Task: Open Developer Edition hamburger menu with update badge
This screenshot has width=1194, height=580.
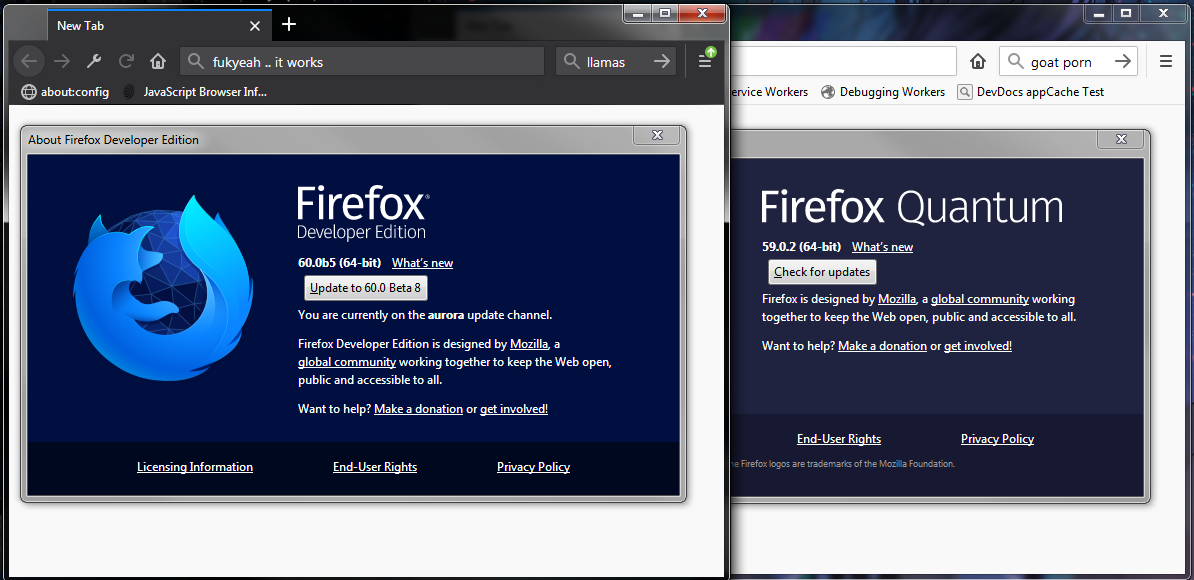Action: 706,60
